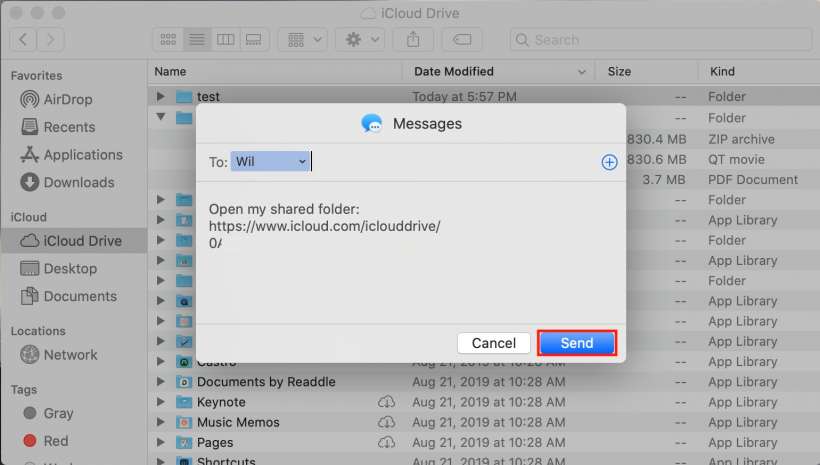This screenshot has height=465, width=820.
Task: Click the Edit Tags toolbar icon
Action: (x=462, y=40)
